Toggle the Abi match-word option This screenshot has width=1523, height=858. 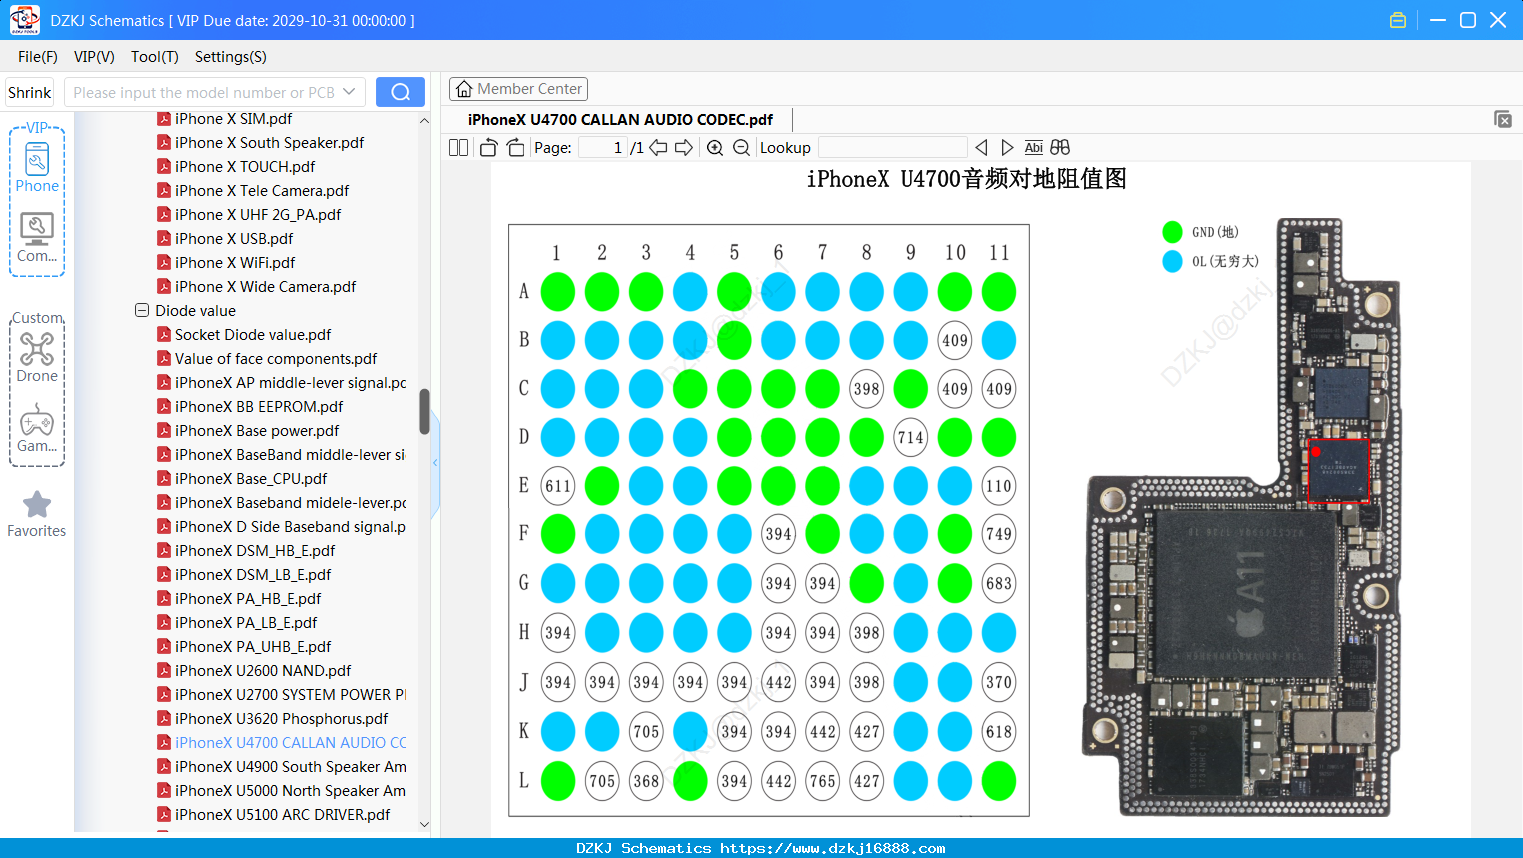point(1033,148)
